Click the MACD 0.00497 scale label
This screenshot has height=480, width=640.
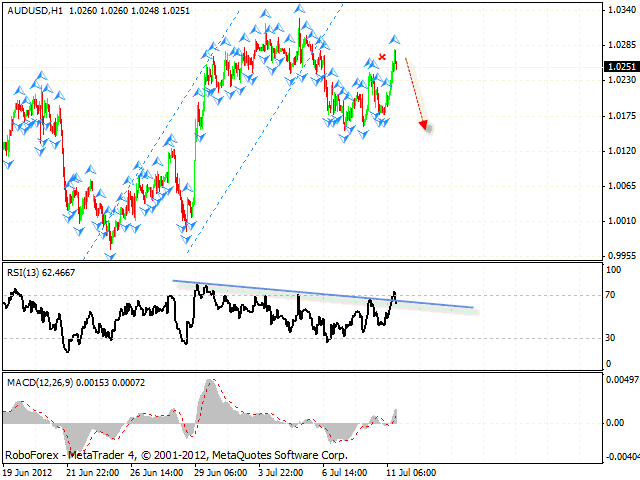622,381
